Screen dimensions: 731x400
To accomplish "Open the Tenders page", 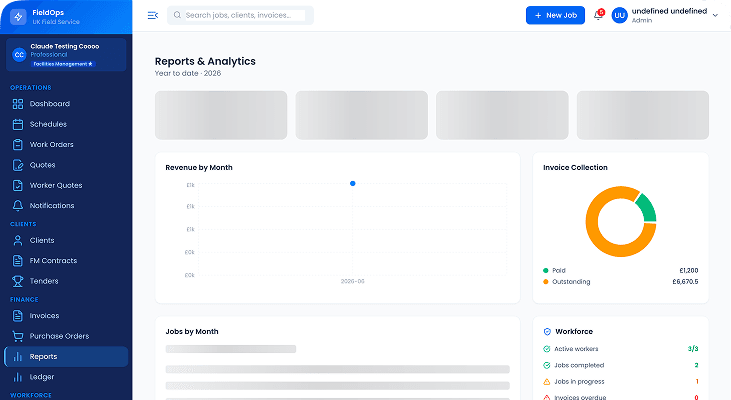I will pyautogui.click(x=66, y=281).
